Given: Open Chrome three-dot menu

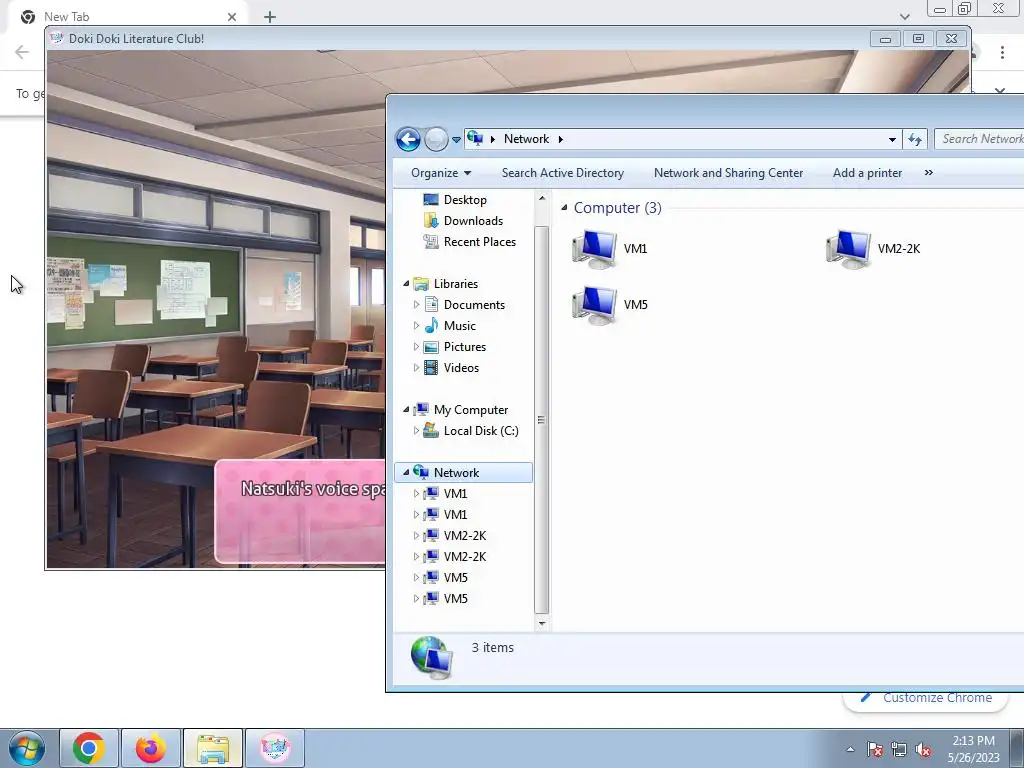Looking at the screenshot, I should 1002,52.
